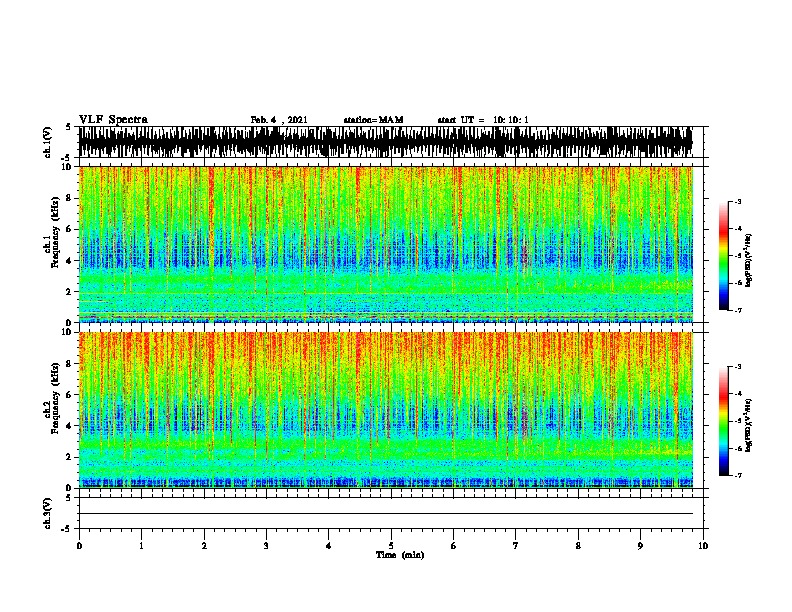
Task: Click the "ch.1(V)" waveform axis label
Action: tap(48, 142)
